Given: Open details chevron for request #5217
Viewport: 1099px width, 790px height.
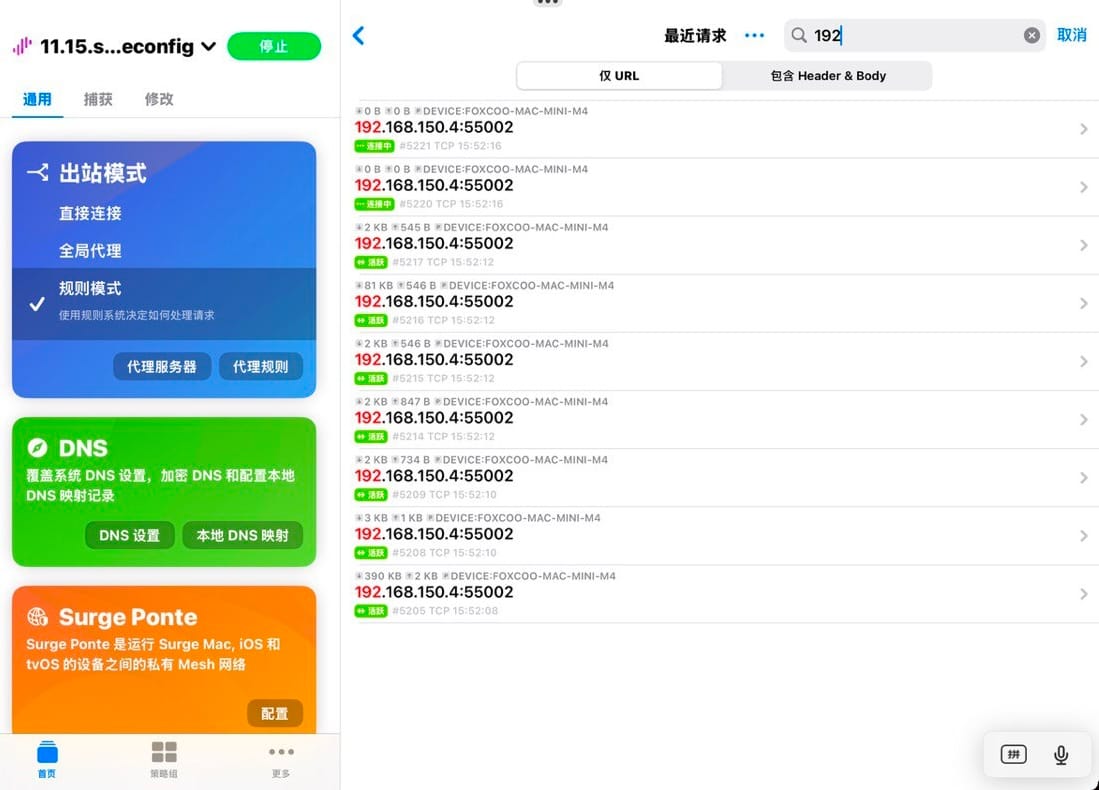Looking at the screenshot, I should point(1084,245).
